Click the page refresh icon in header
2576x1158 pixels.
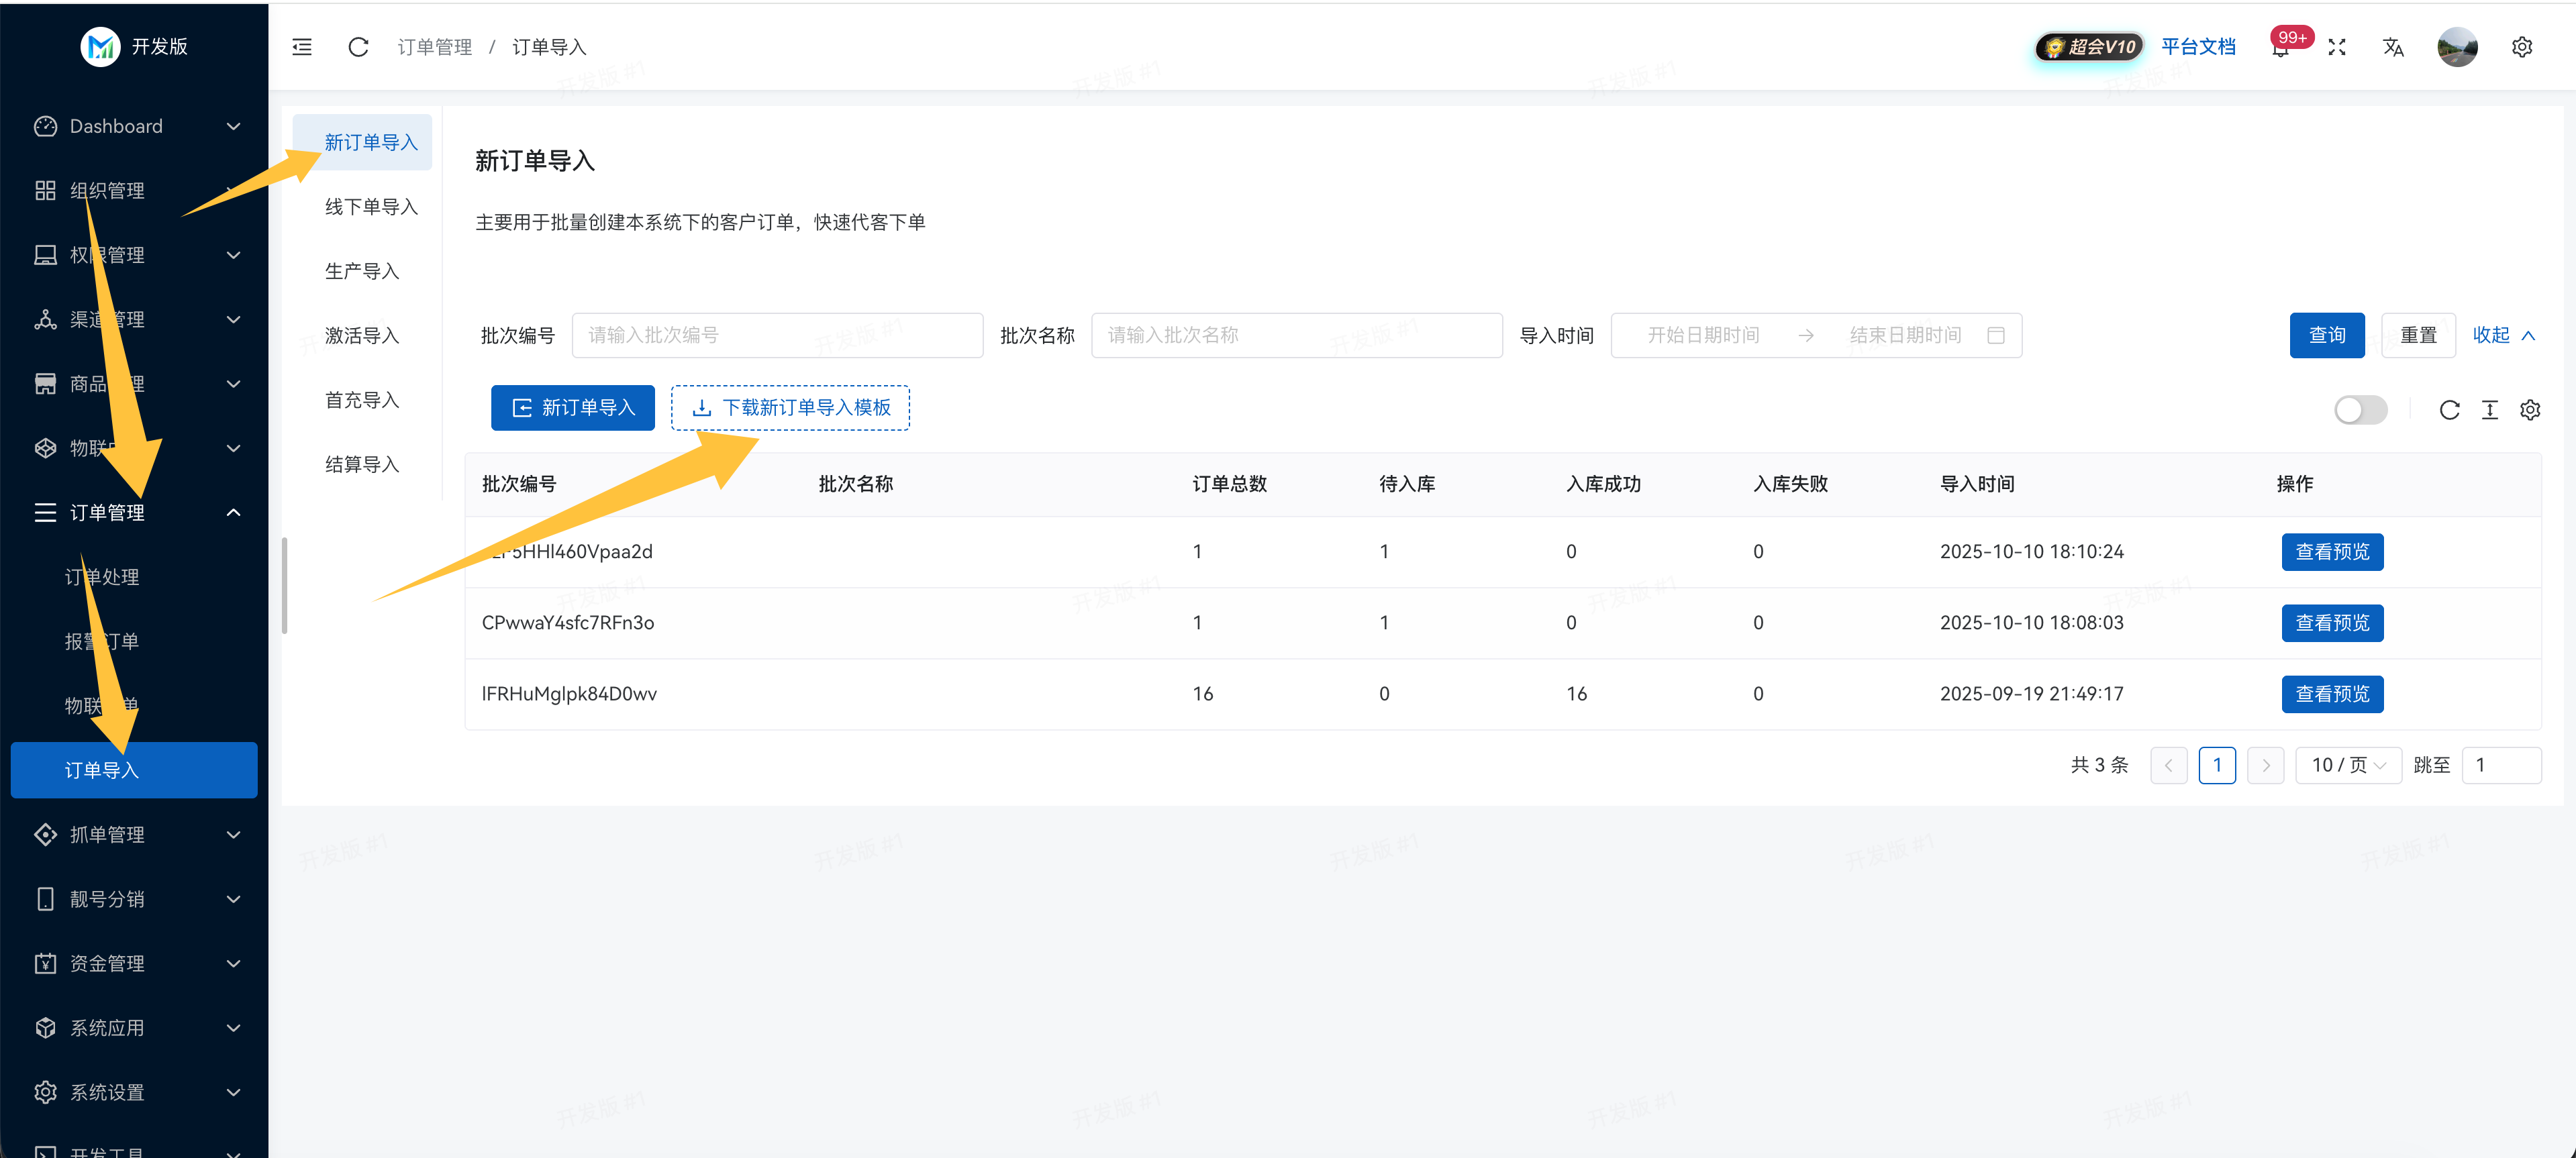click(358, 47)
